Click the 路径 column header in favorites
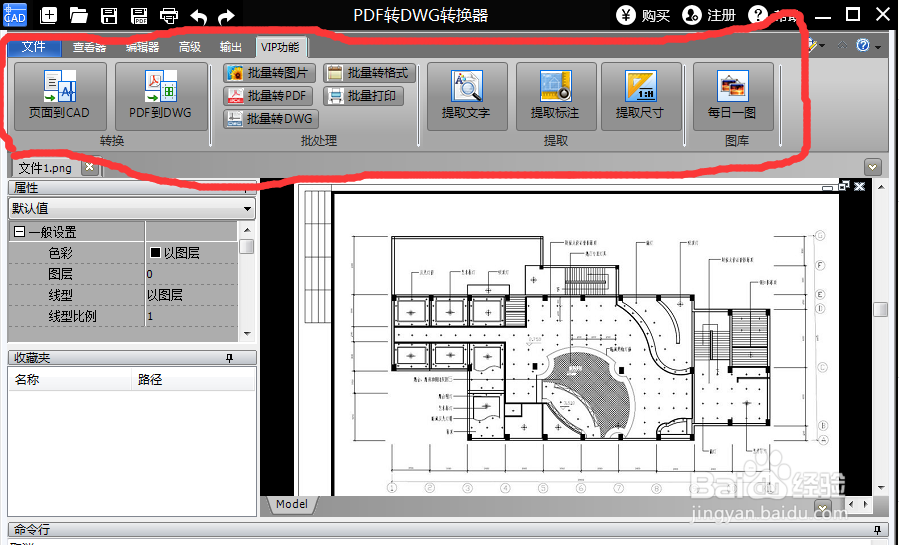Screen dimensions: 899x545 click(193, 379)
